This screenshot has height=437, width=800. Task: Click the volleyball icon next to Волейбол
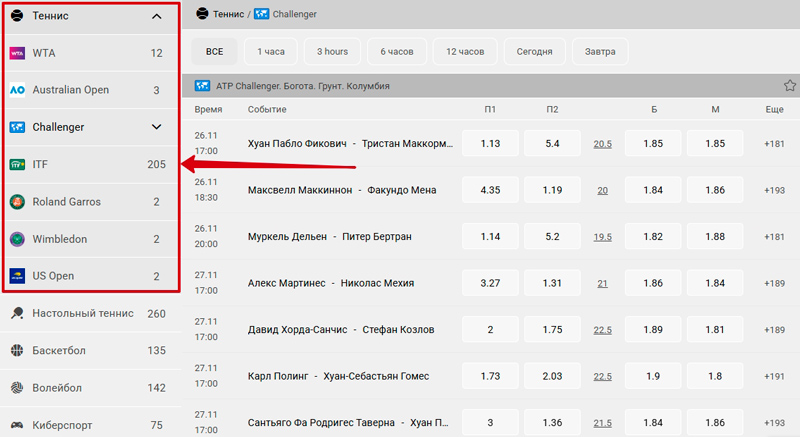pyautogui.click(x=17, y=388)
